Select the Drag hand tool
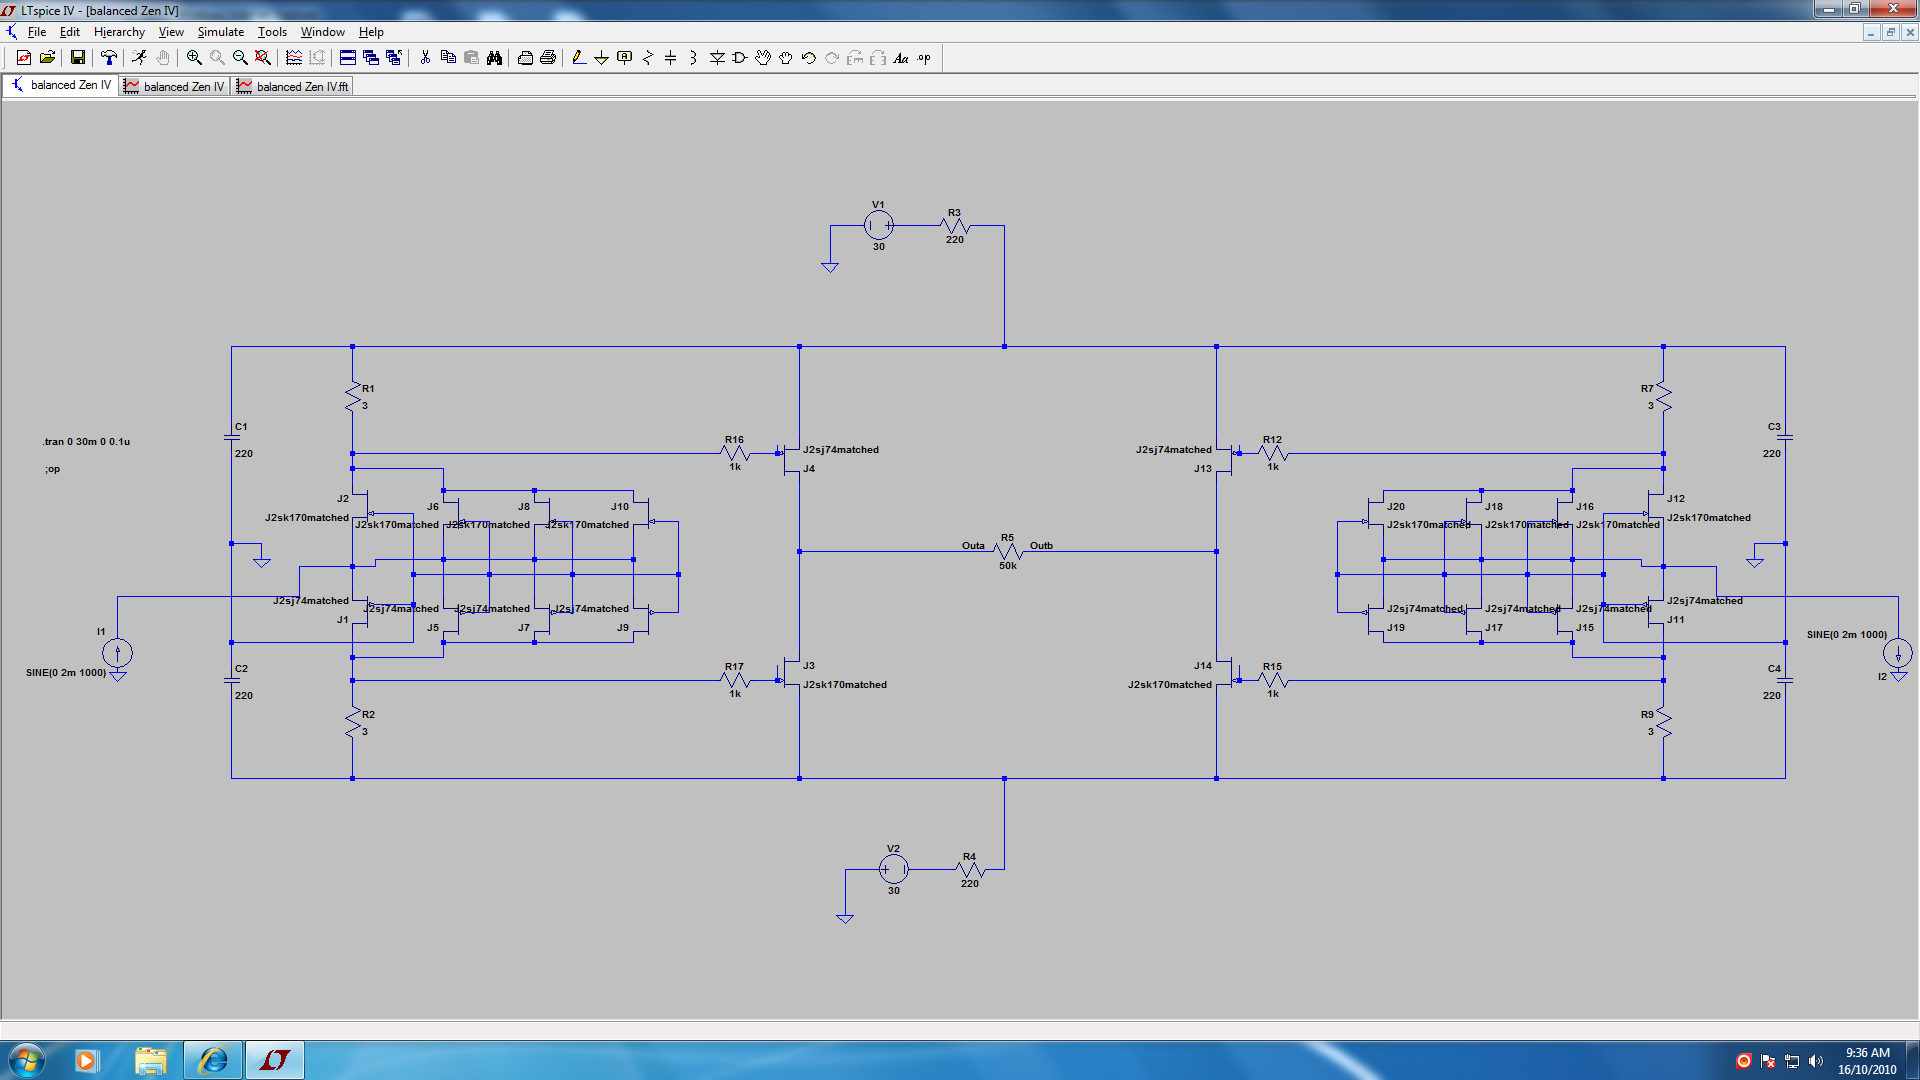Viewport: 1920px width, 1080px height. coord(786,58)
